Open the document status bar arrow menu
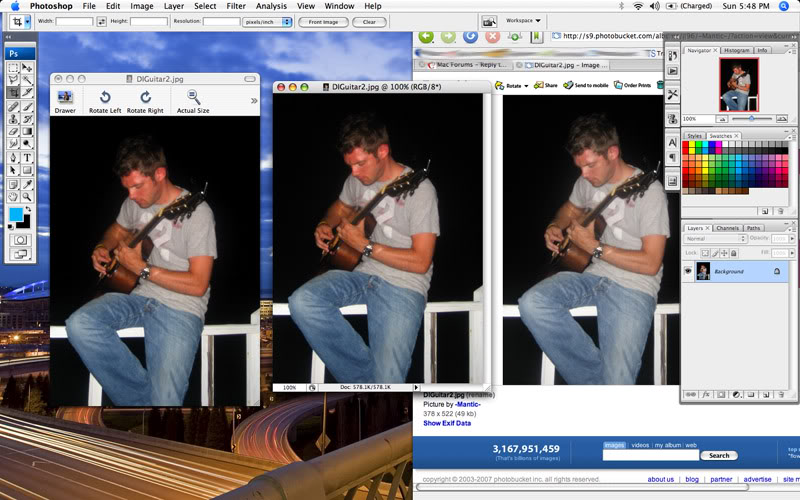Screen dimensions: 800x500 click(416, 388)
